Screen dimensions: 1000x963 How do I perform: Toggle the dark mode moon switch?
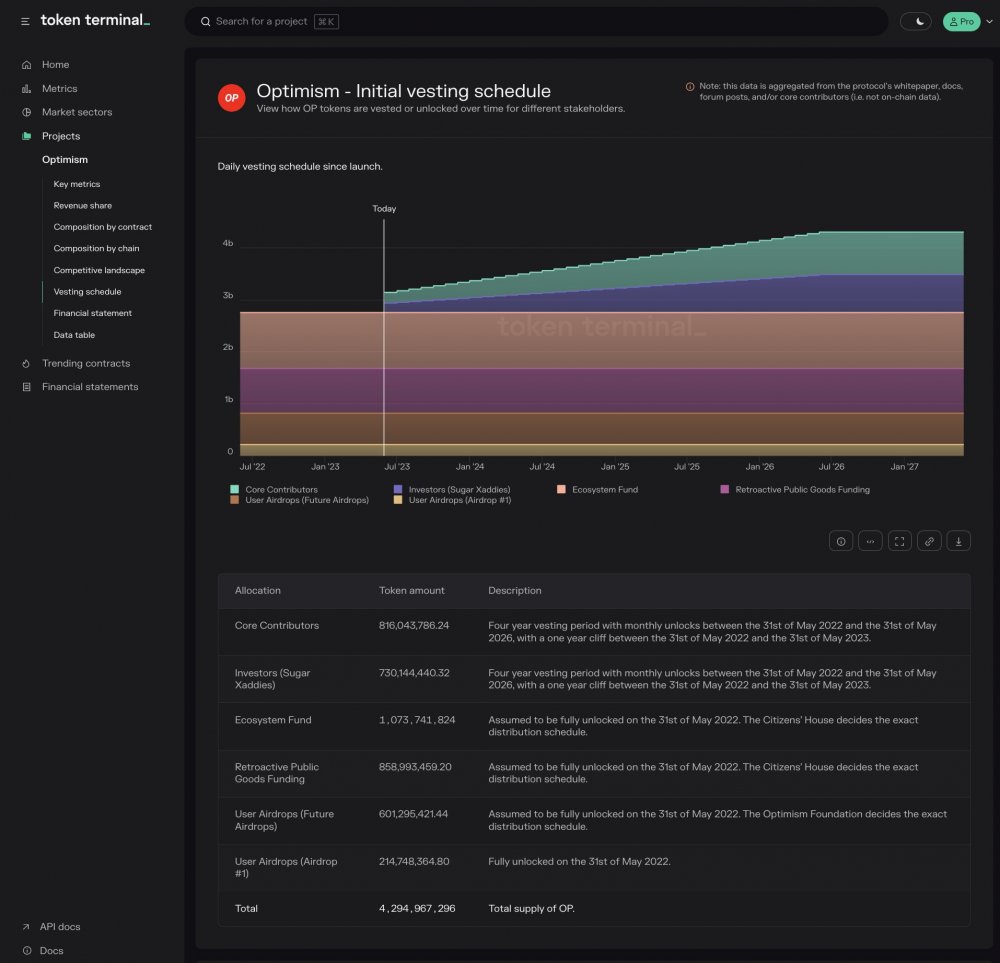click(916, 22)
